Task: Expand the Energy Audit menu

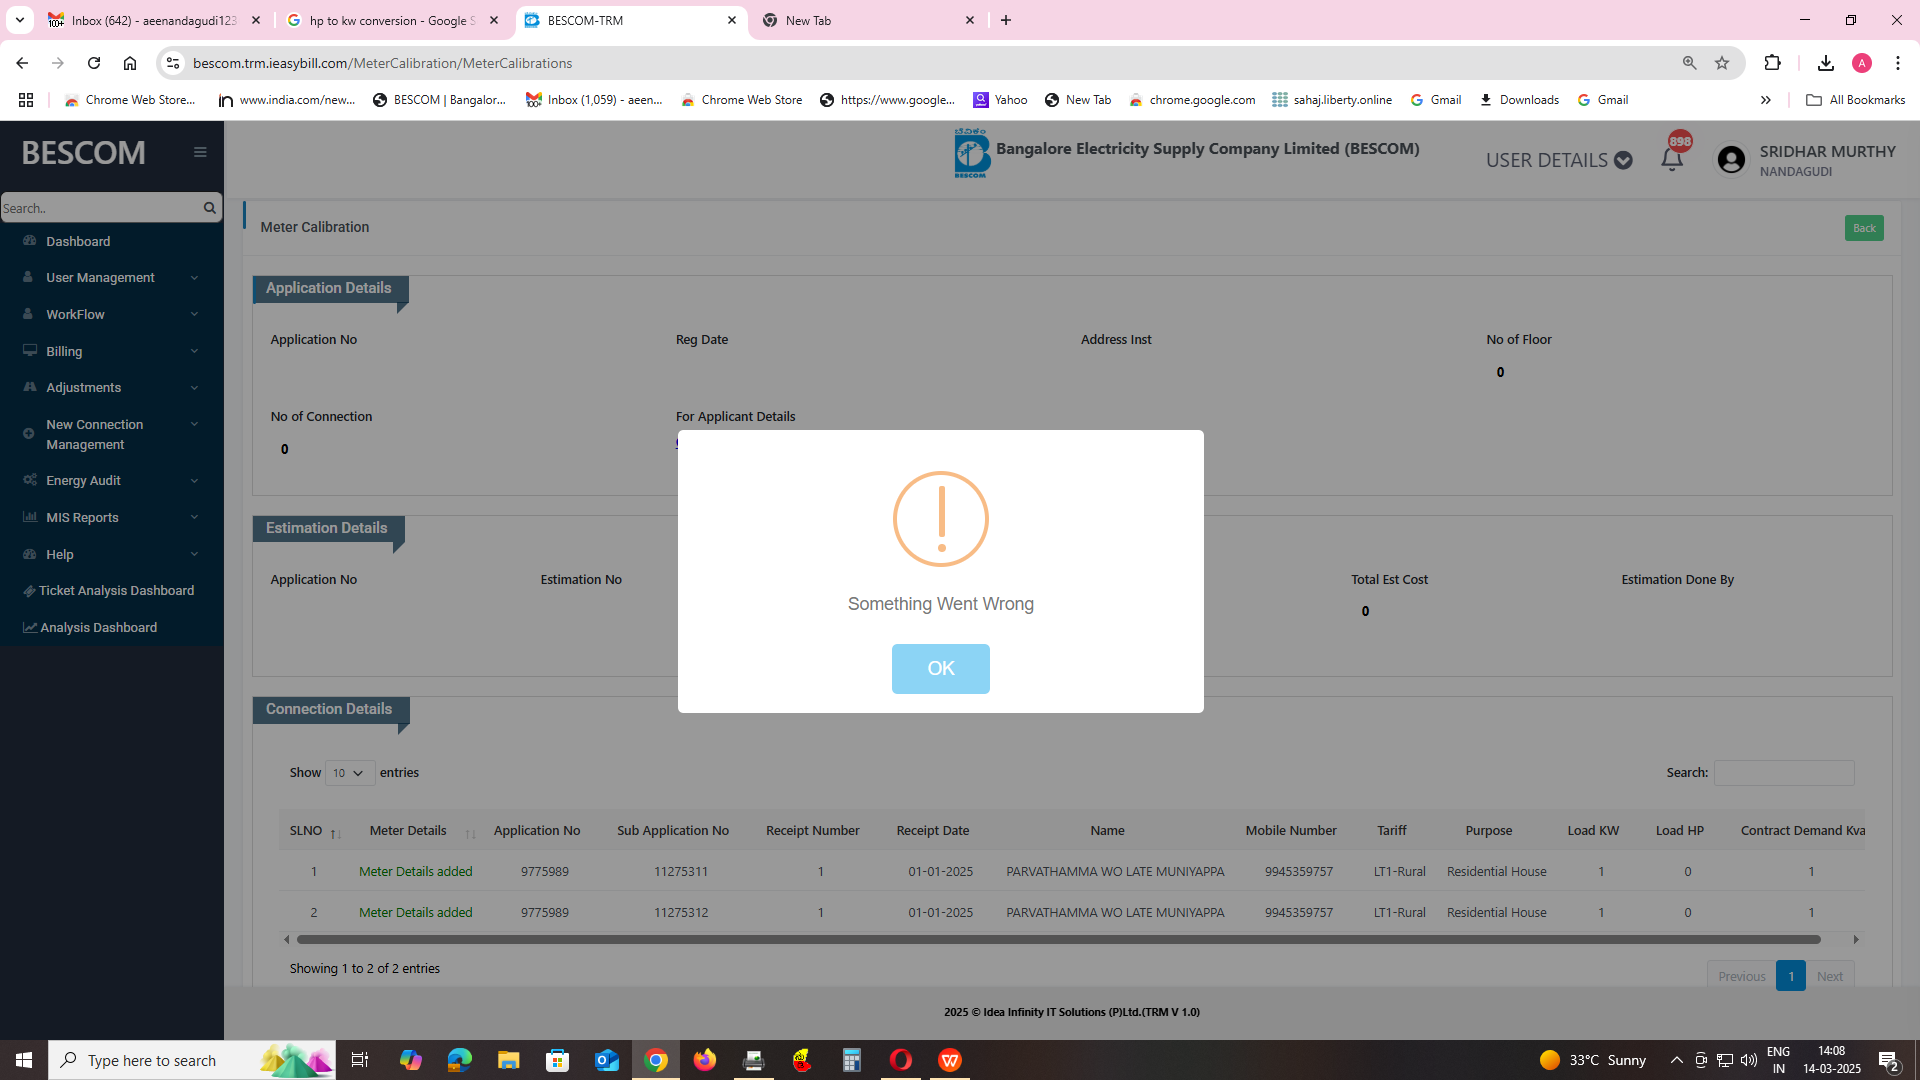Action: pos(112,480)
